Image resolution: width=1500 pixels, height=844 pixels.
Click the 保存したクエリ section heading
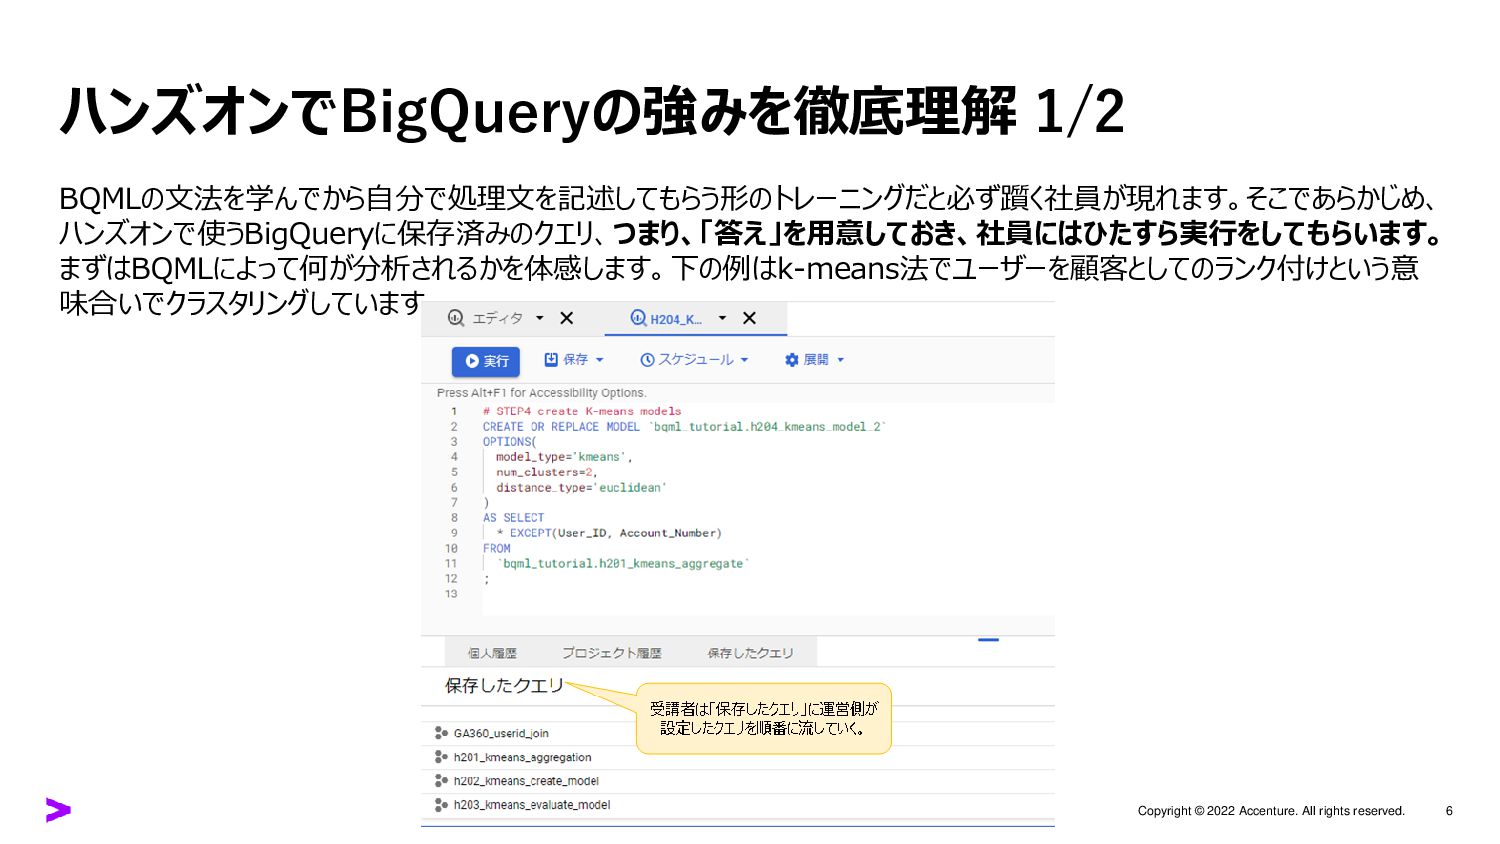coord(504,685)
